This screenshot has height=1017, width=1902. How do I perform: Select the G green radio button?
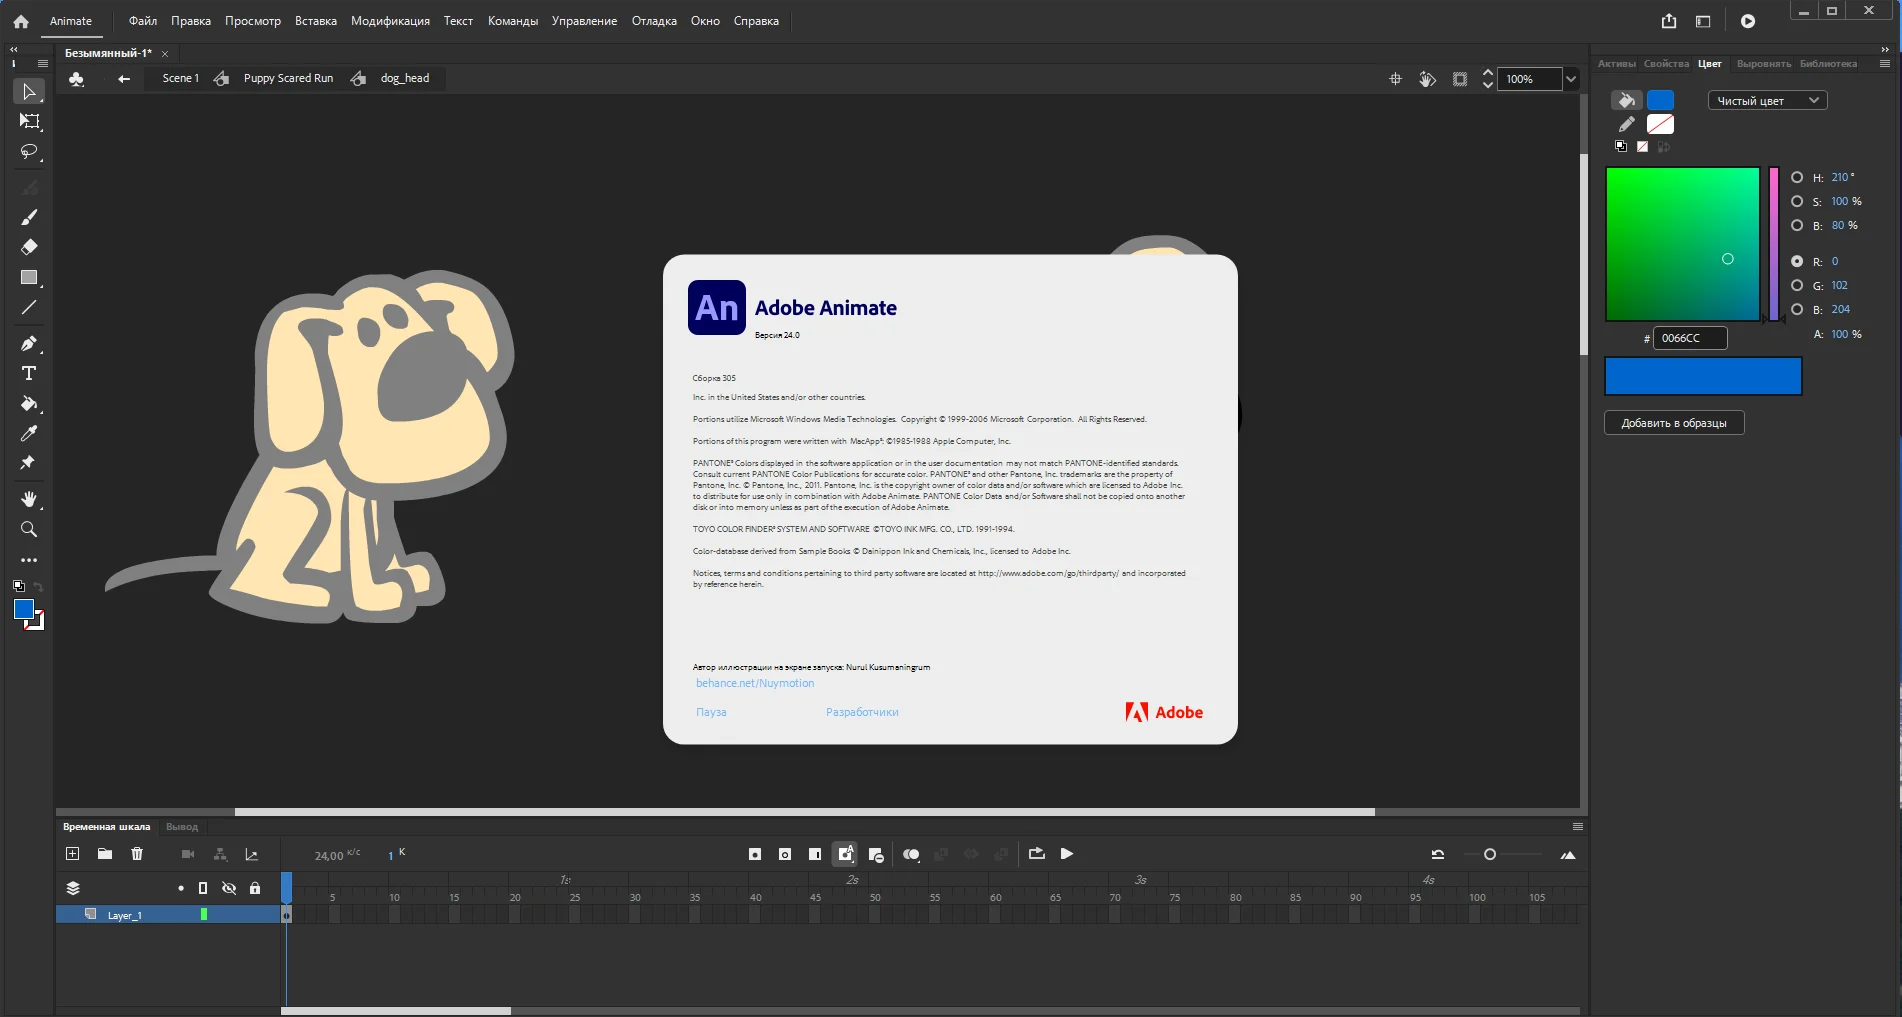(x=1797, y=285)
